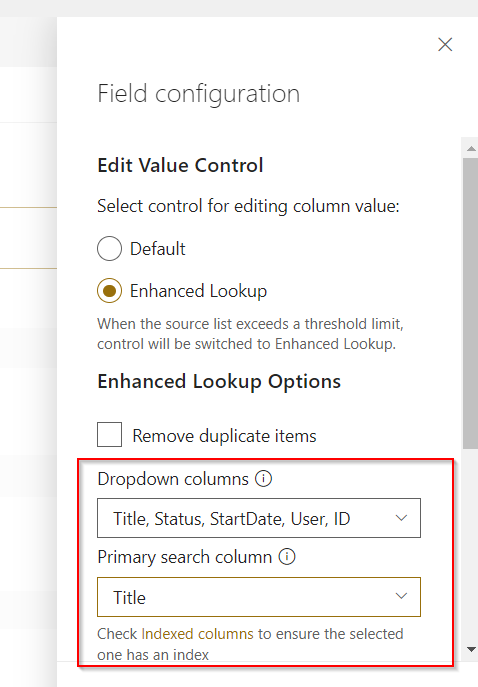This screenshot has width=478, height=687.
Task: Open the Primary search column Title dropdown
Action: point(259,597)
